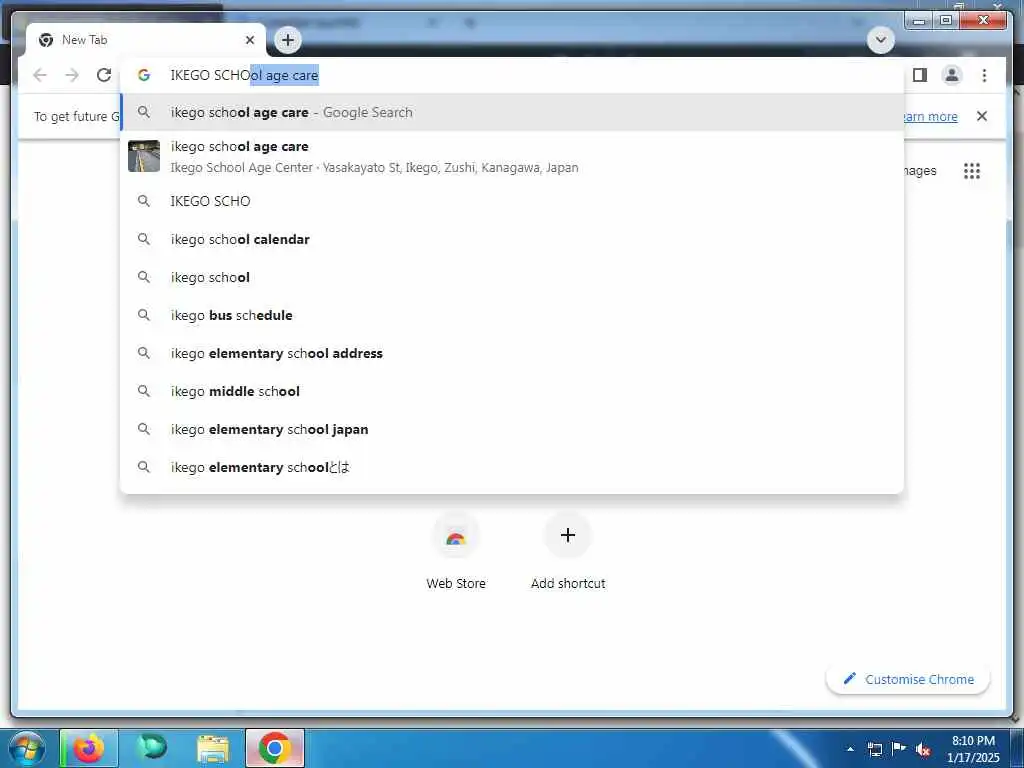Launch Firefox from the taskbar

tap(89, 748)
